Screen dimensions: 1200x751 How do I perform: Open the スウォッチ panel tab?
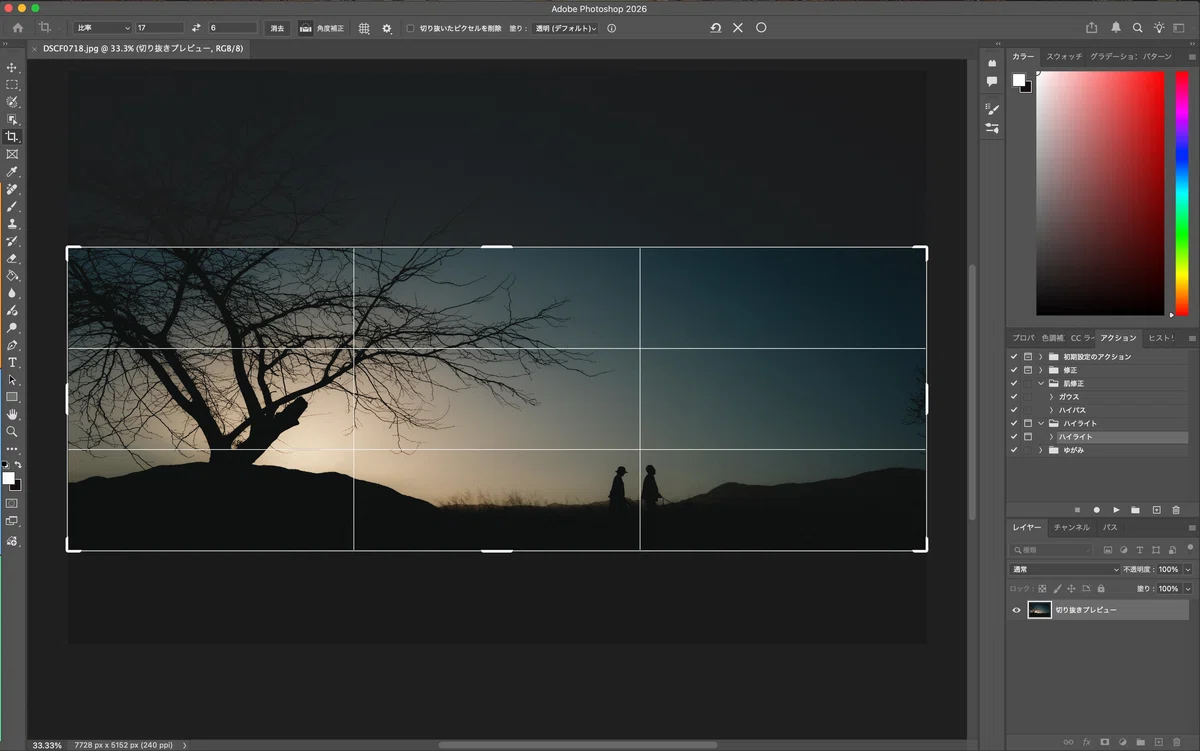click(x=1064, y=57)
